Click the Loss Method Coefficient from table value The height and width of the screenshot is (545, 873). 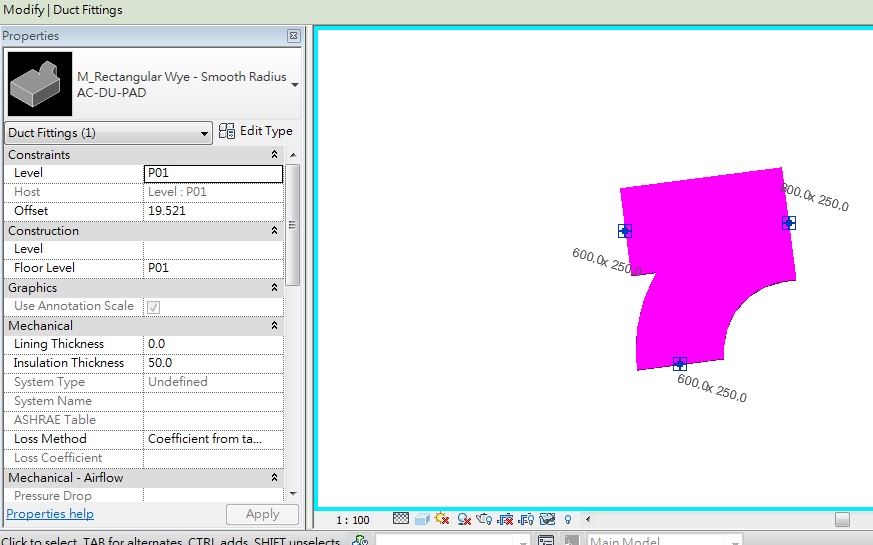click(x=213, y=439)
